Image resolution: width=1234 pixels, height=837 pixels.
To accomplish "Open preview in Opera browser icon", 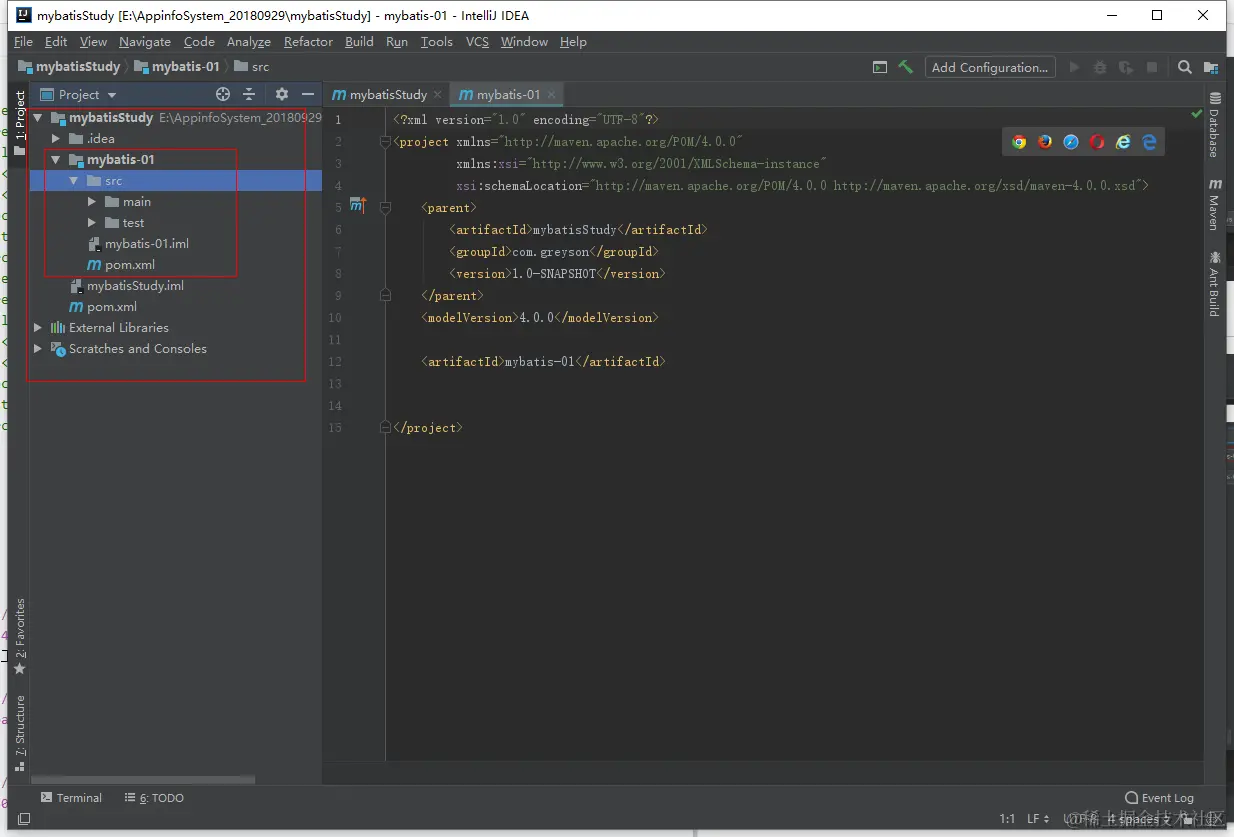I will click(1097, 142).
